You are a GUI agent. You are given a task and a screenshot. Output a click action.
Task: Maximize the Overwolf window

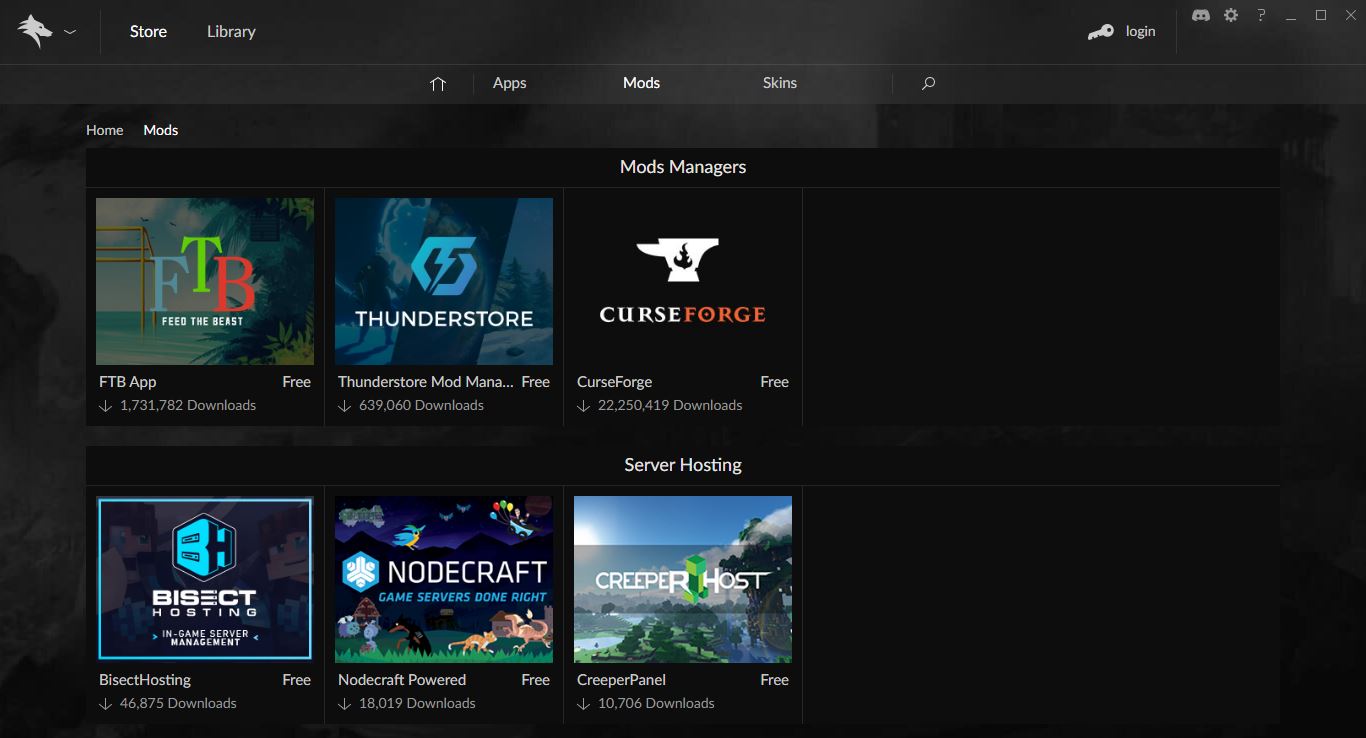(x=1321, y=15)
